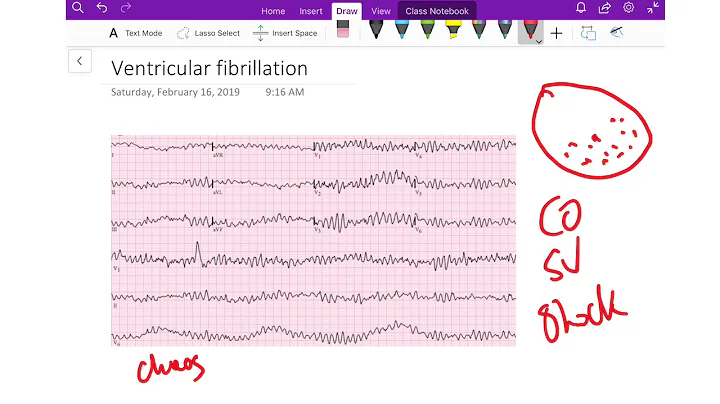Exit full screen mode
This screenshot has height=404, width=720.
(x=652, y=8)
